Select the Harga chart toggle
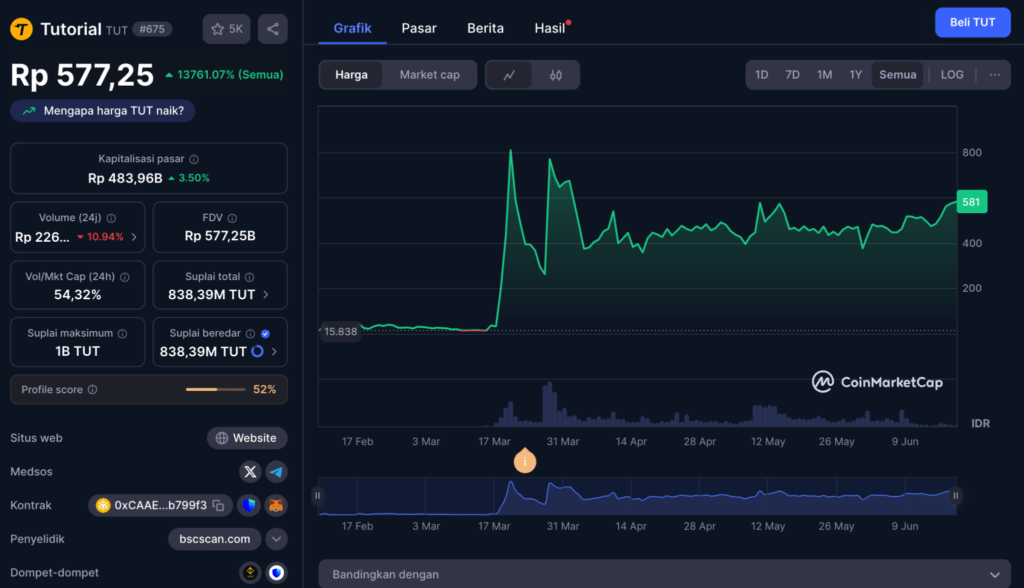The image size is (1024, 588). click(351, 75)
